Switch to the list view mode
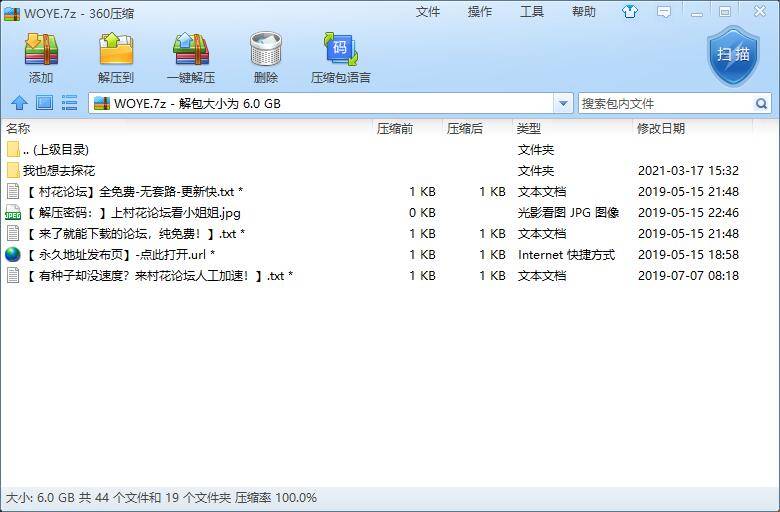Viewport: 780px width, 512px height. [69, 103]
